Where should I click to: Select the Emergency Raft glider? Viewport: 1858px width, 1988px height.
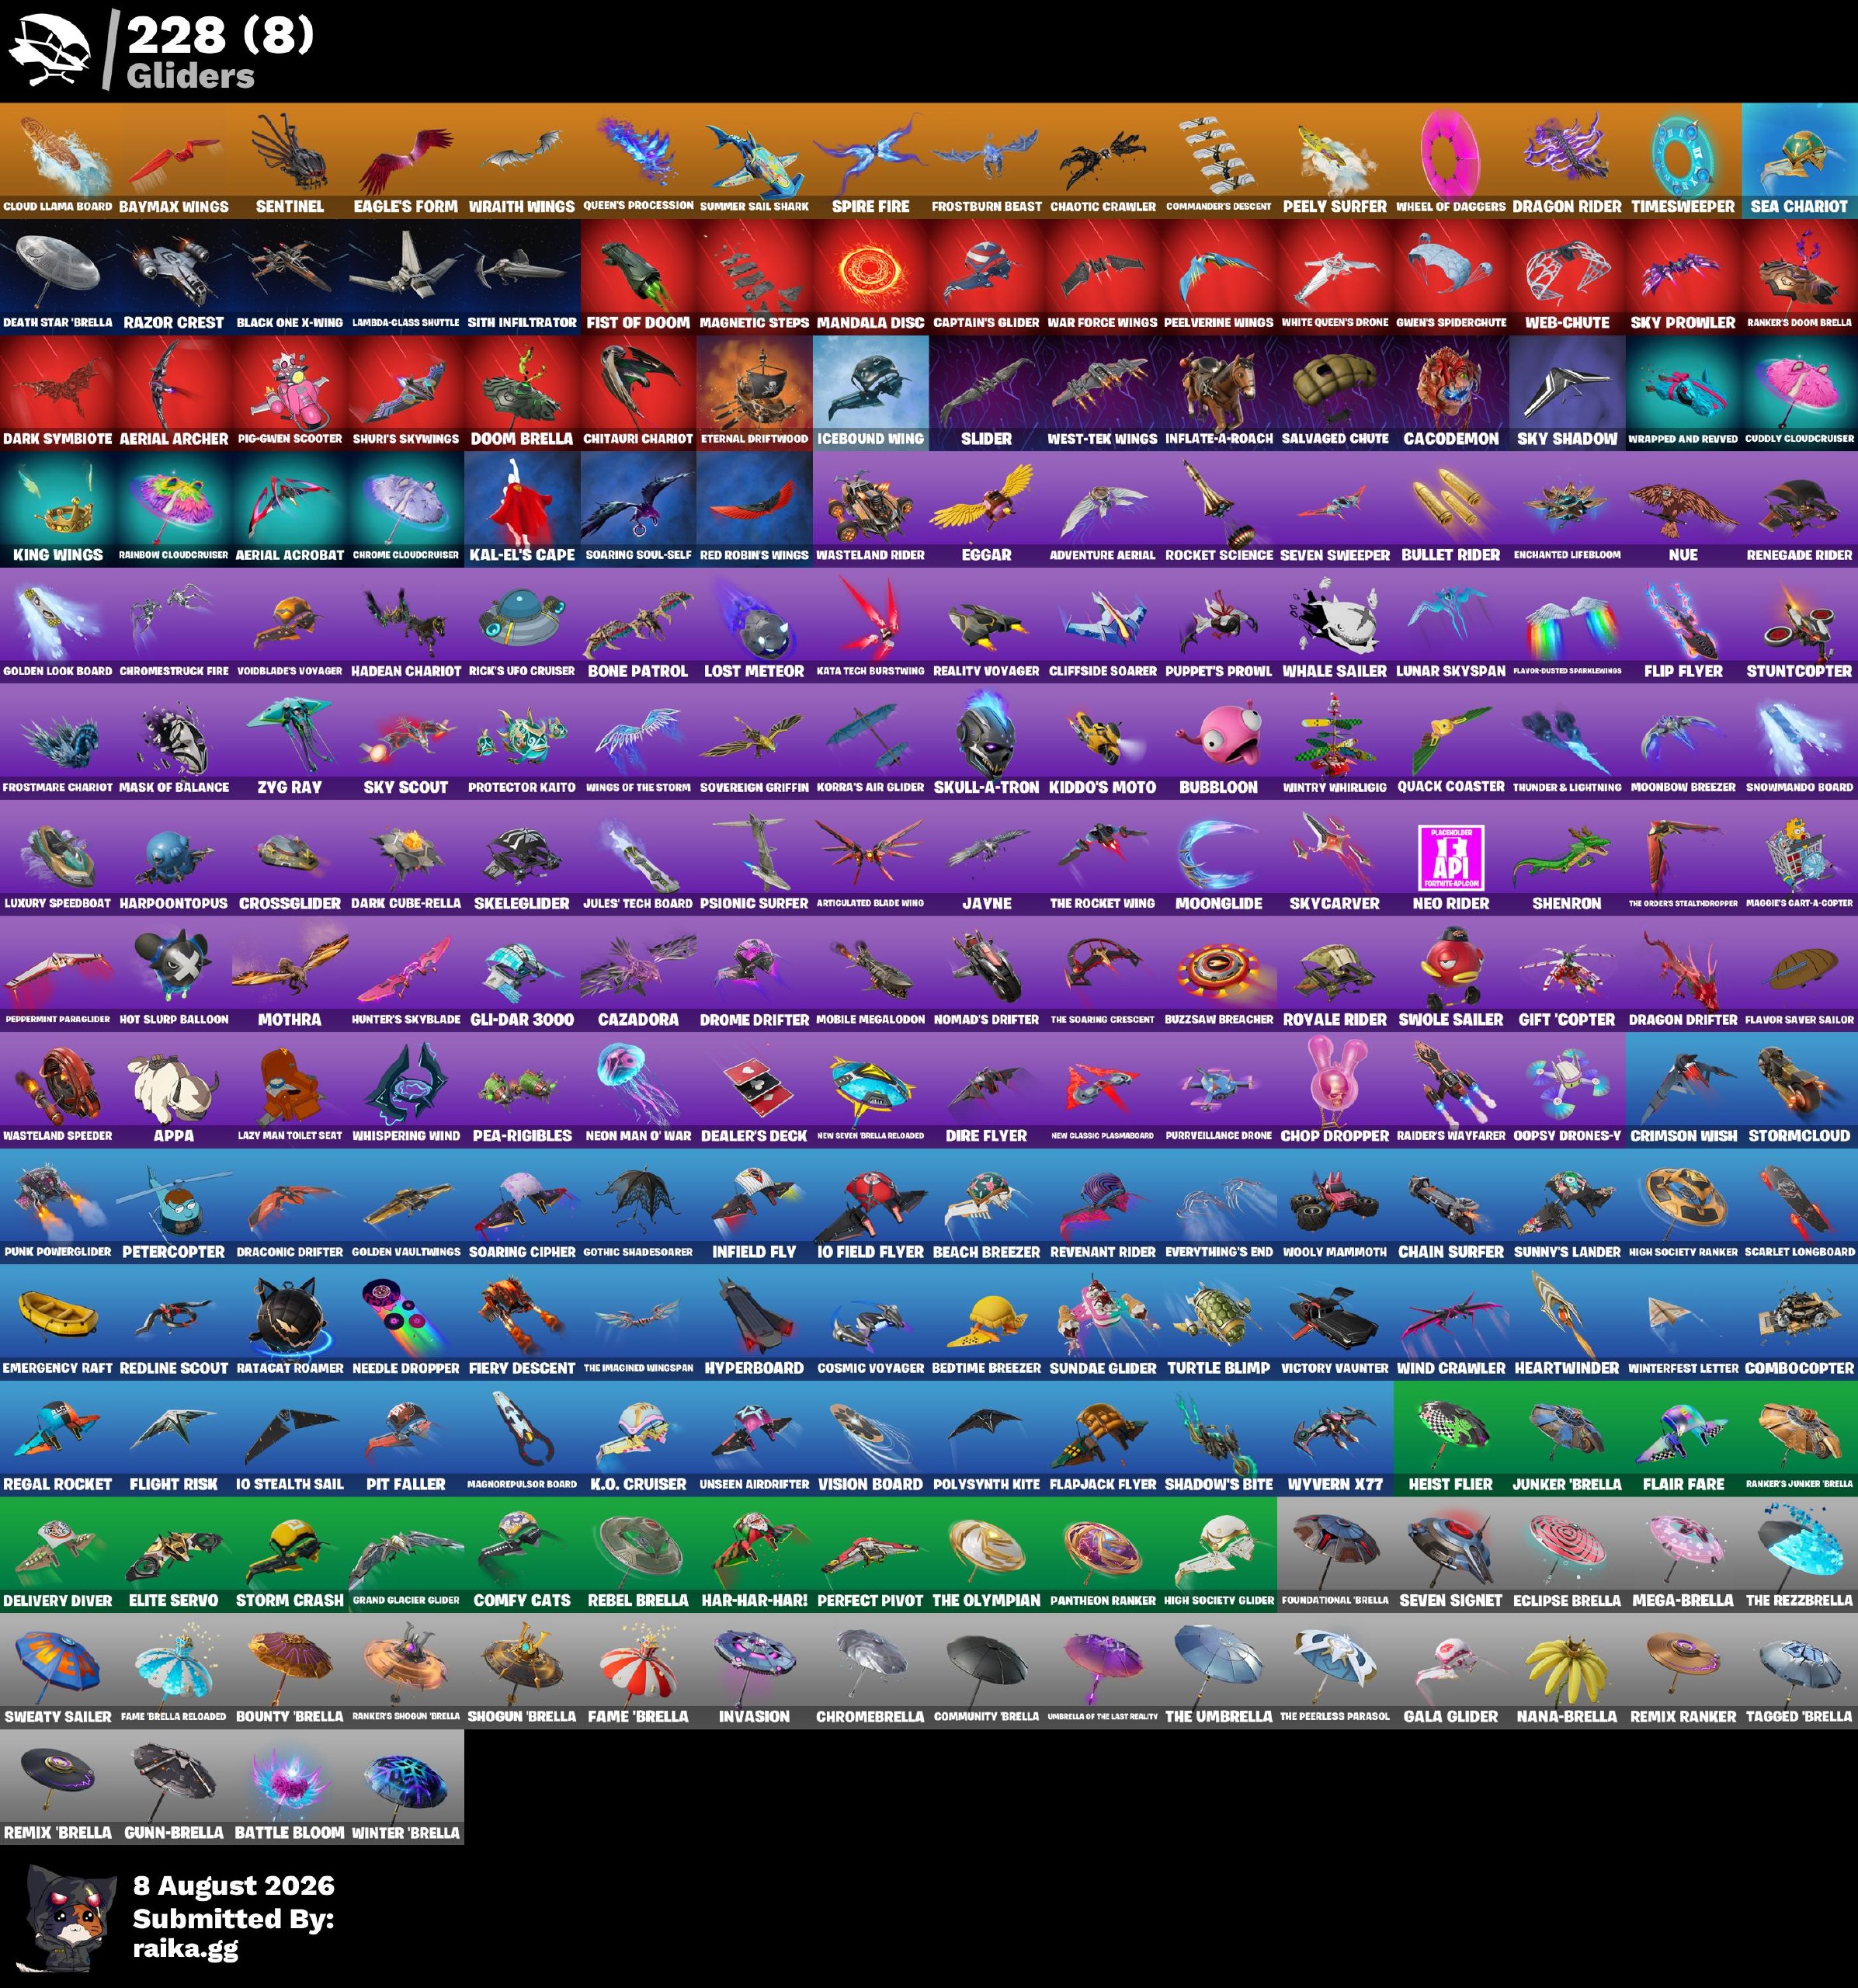coord(58,1321)
